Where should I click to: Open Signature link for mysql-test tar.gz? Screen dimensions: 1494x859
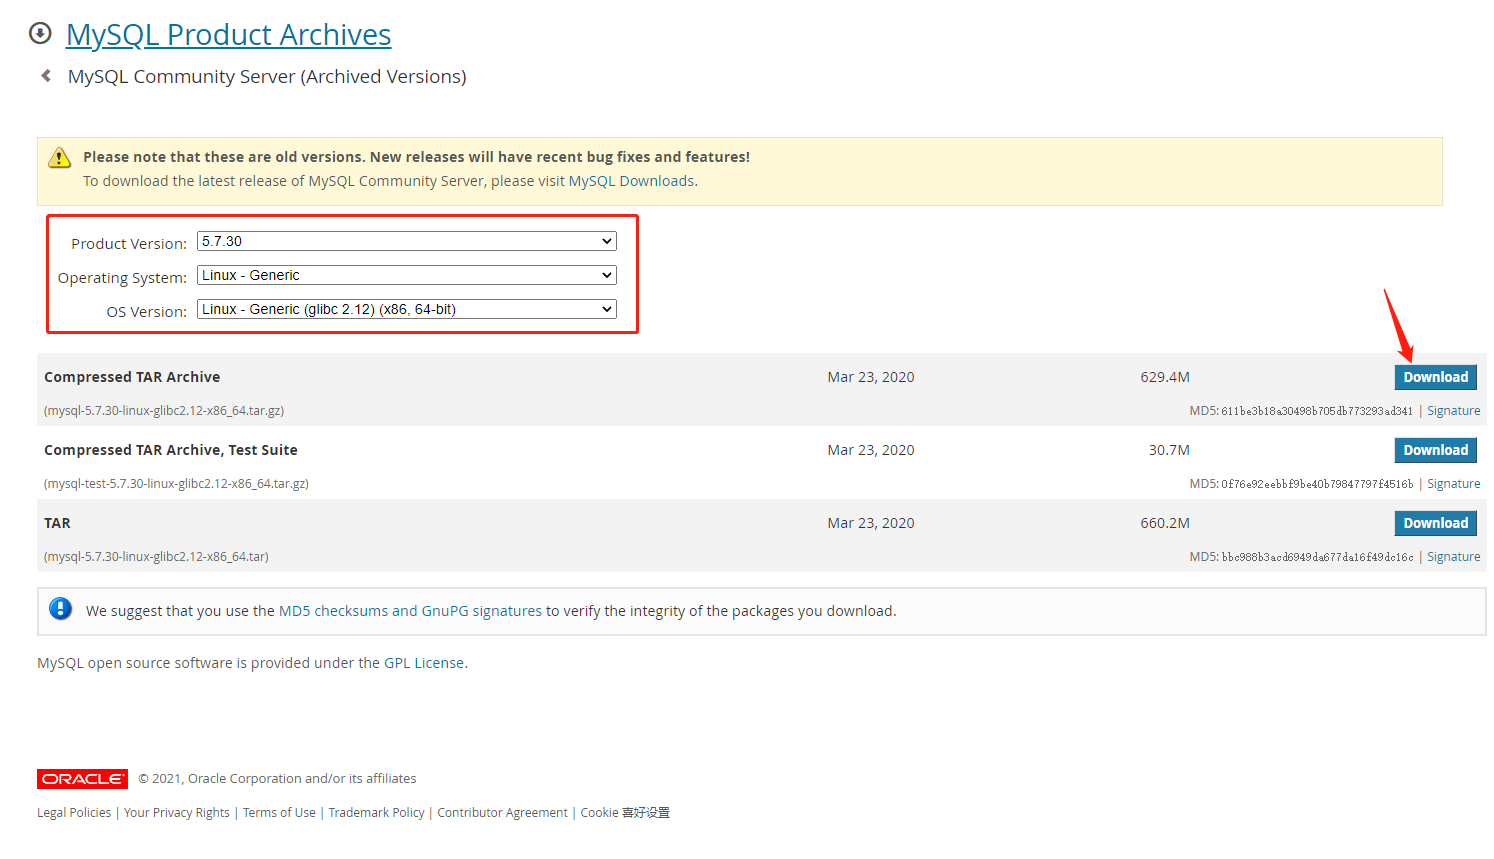pyautogui.click(x=1453, y=484)
